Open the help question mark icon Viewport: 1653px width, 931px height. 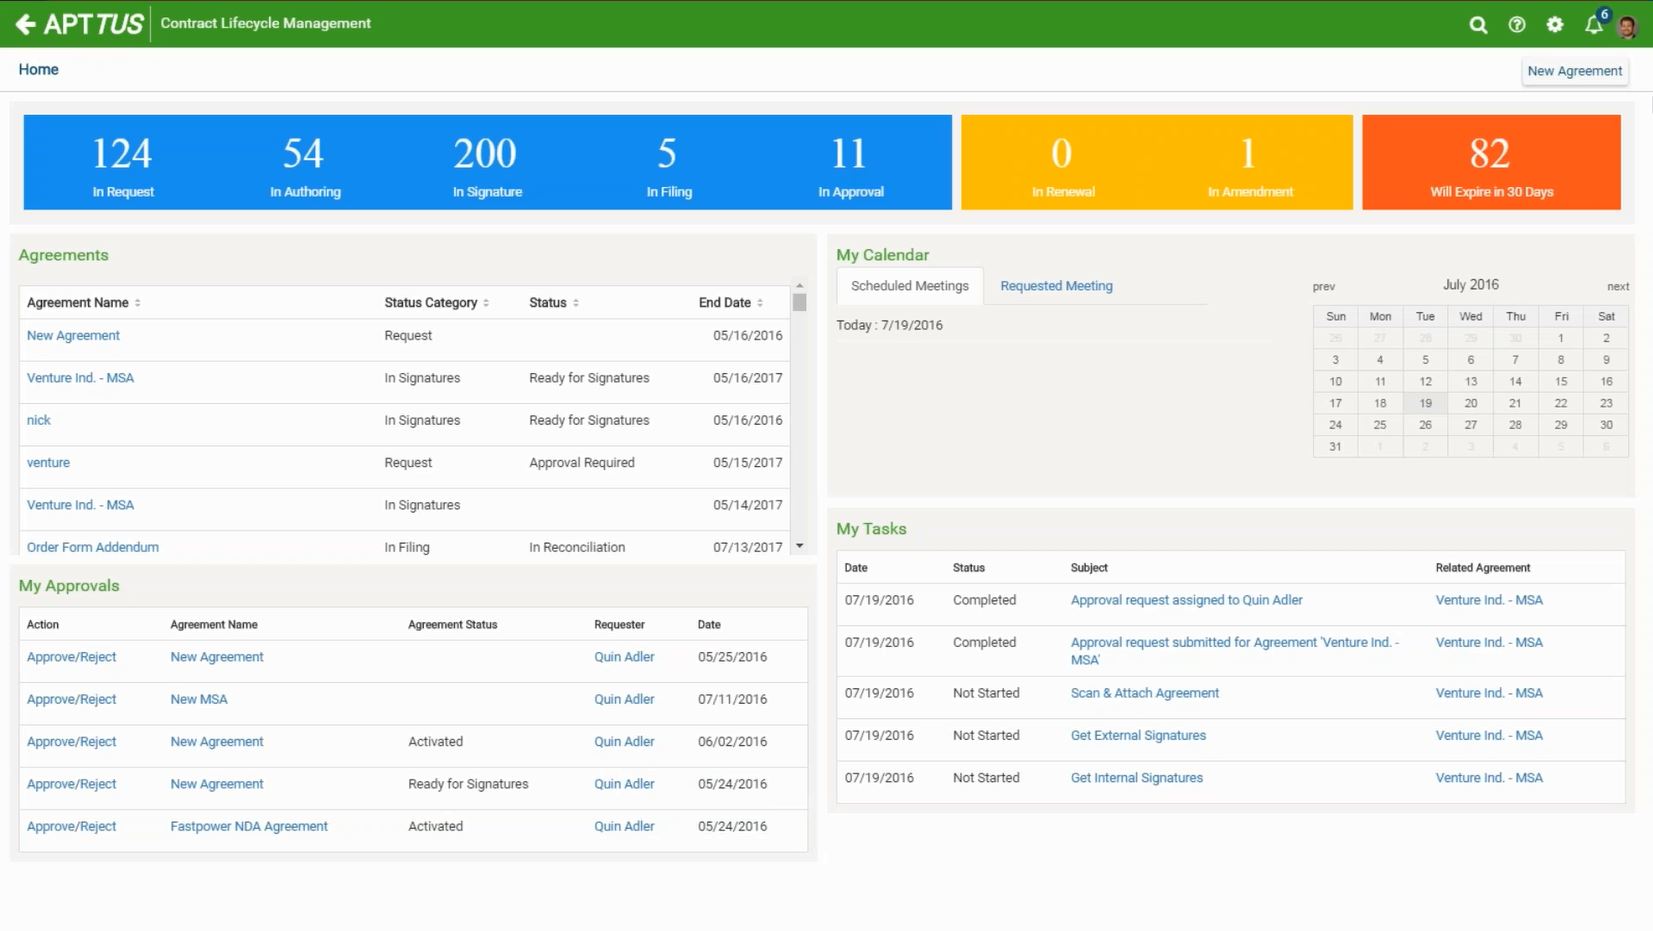1516,25
